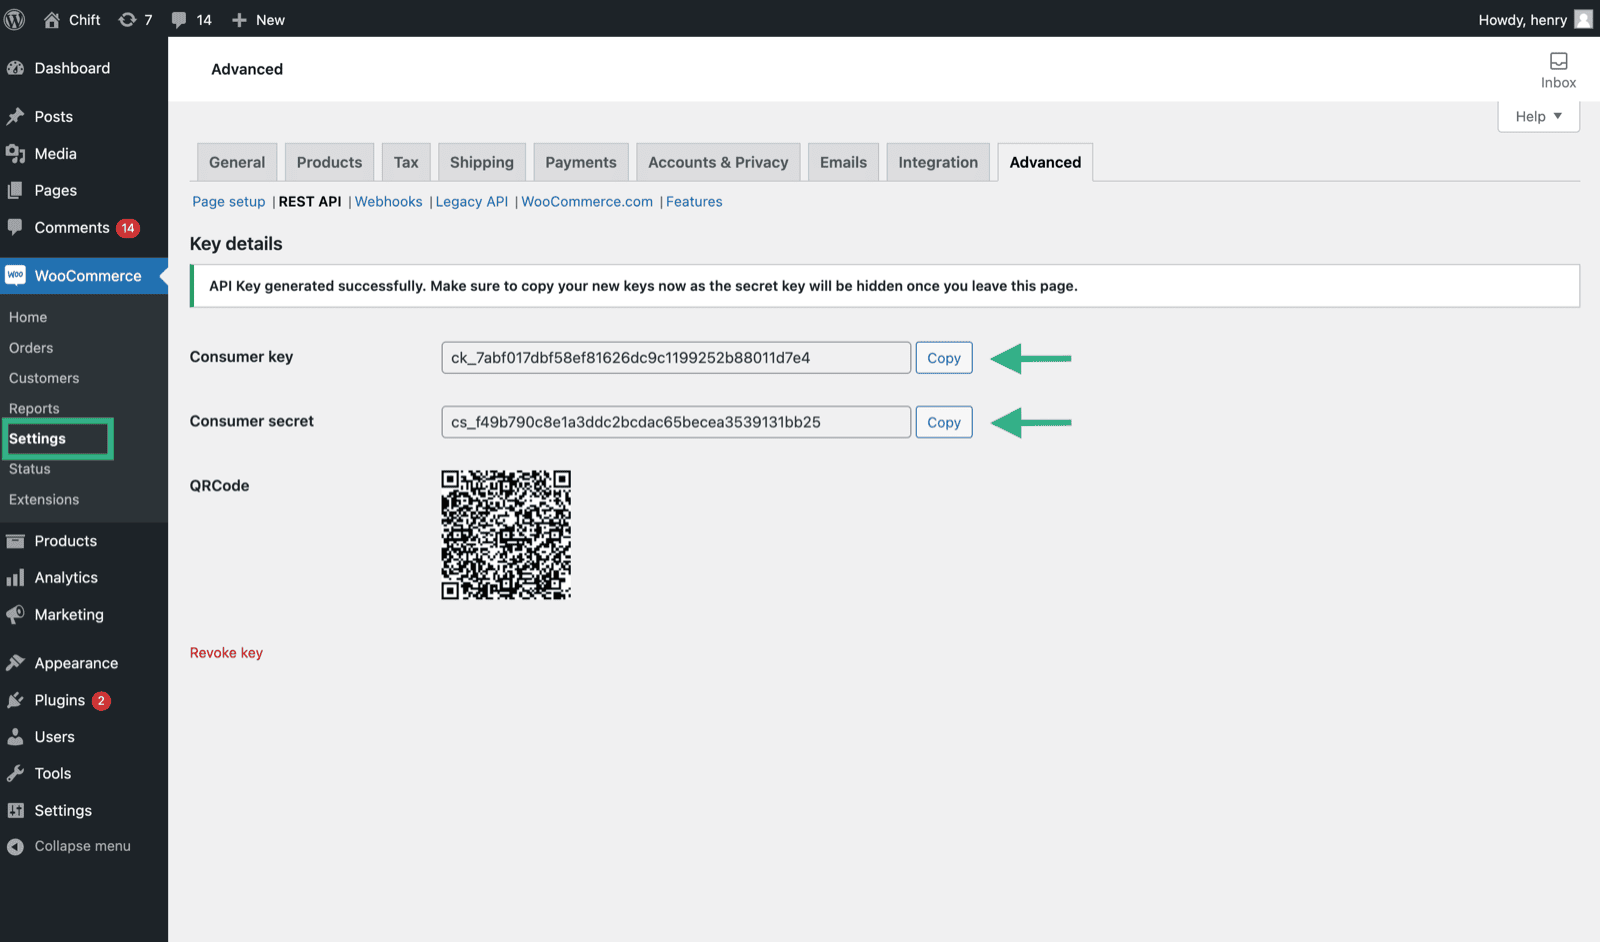Viewport: 1600px width, 942px height.
Task: Click the Consumer secret input field
Action: (x=676, y=422)
